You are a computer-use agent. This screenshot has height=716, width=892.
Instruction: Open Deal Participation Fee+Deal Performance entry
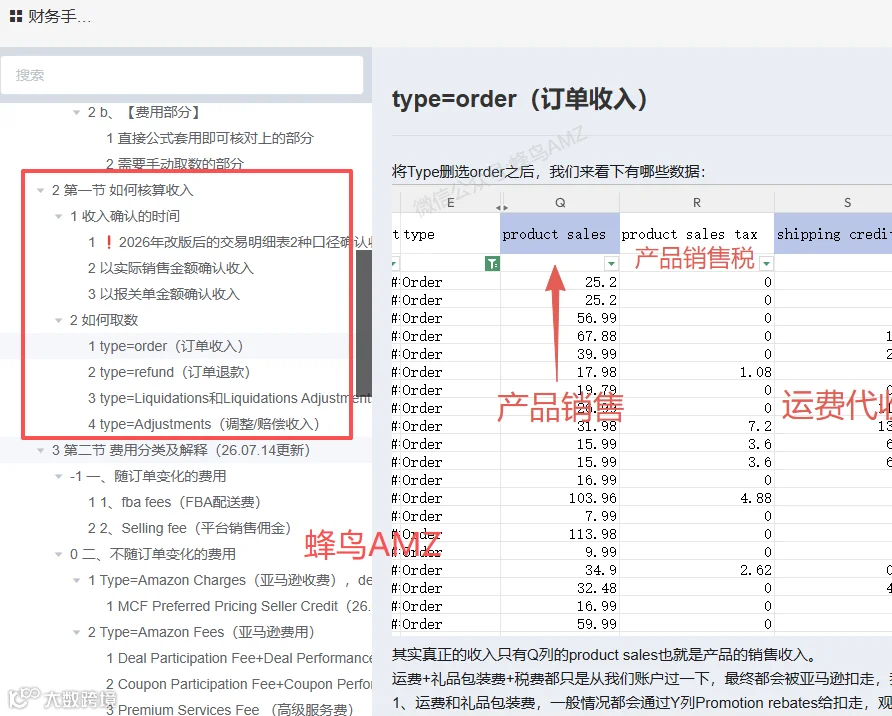click(239, 659)
